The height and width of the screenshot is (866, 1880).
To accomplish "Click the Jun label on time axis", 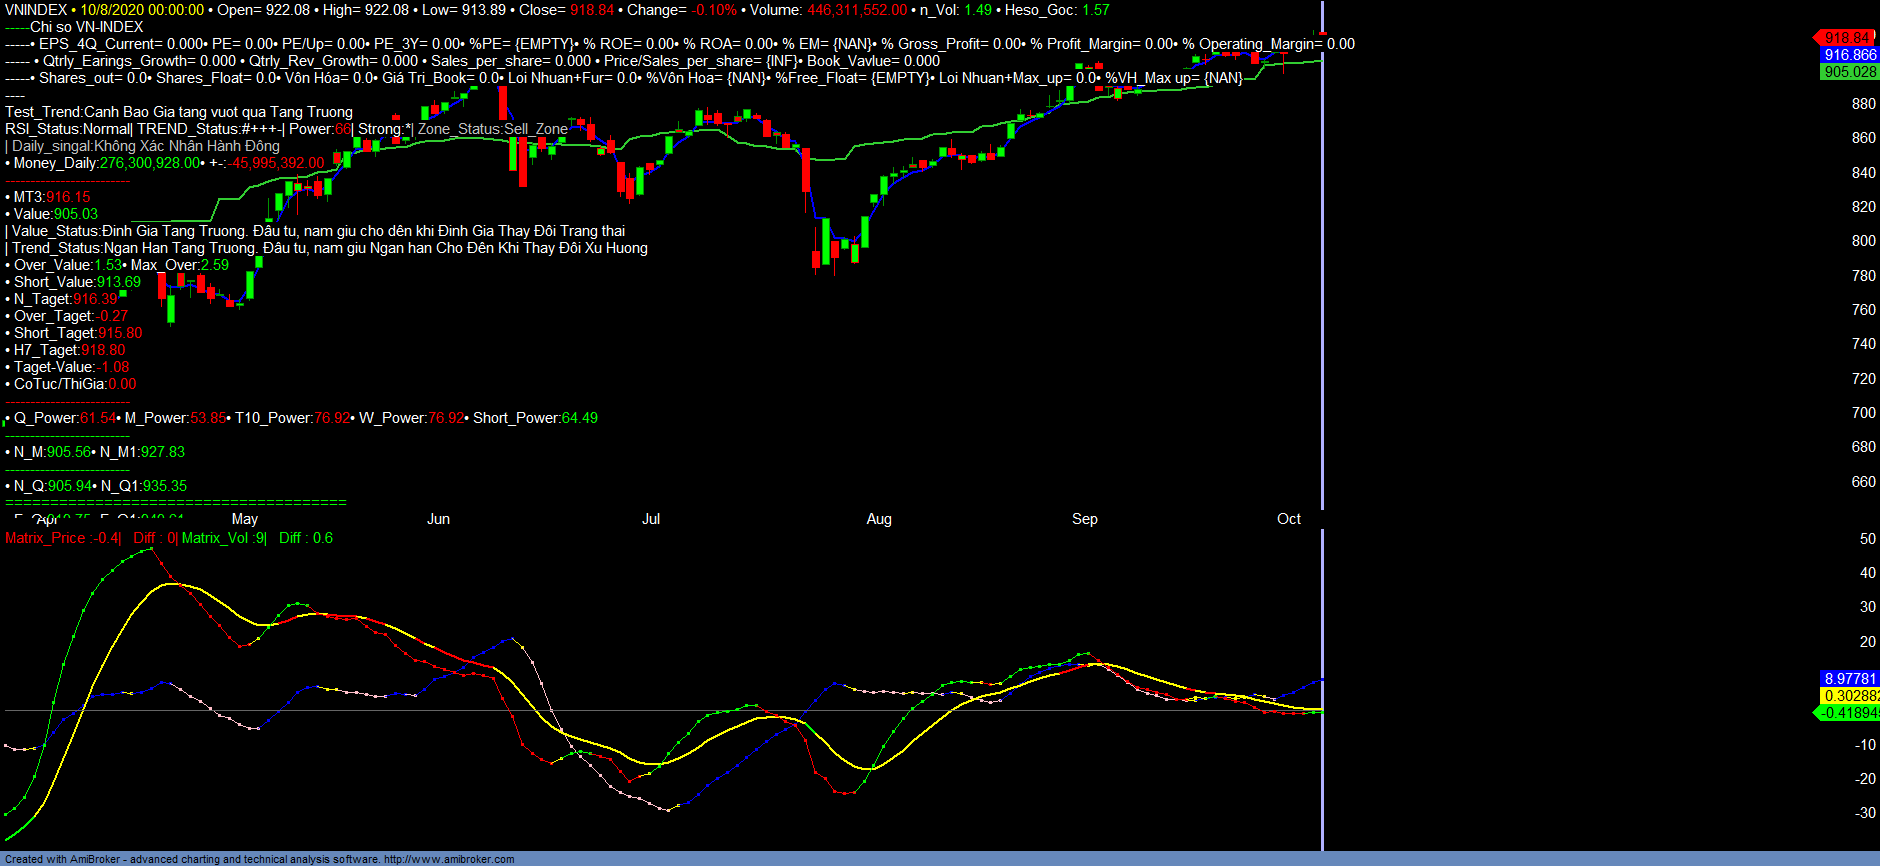I will click(438, 519).
